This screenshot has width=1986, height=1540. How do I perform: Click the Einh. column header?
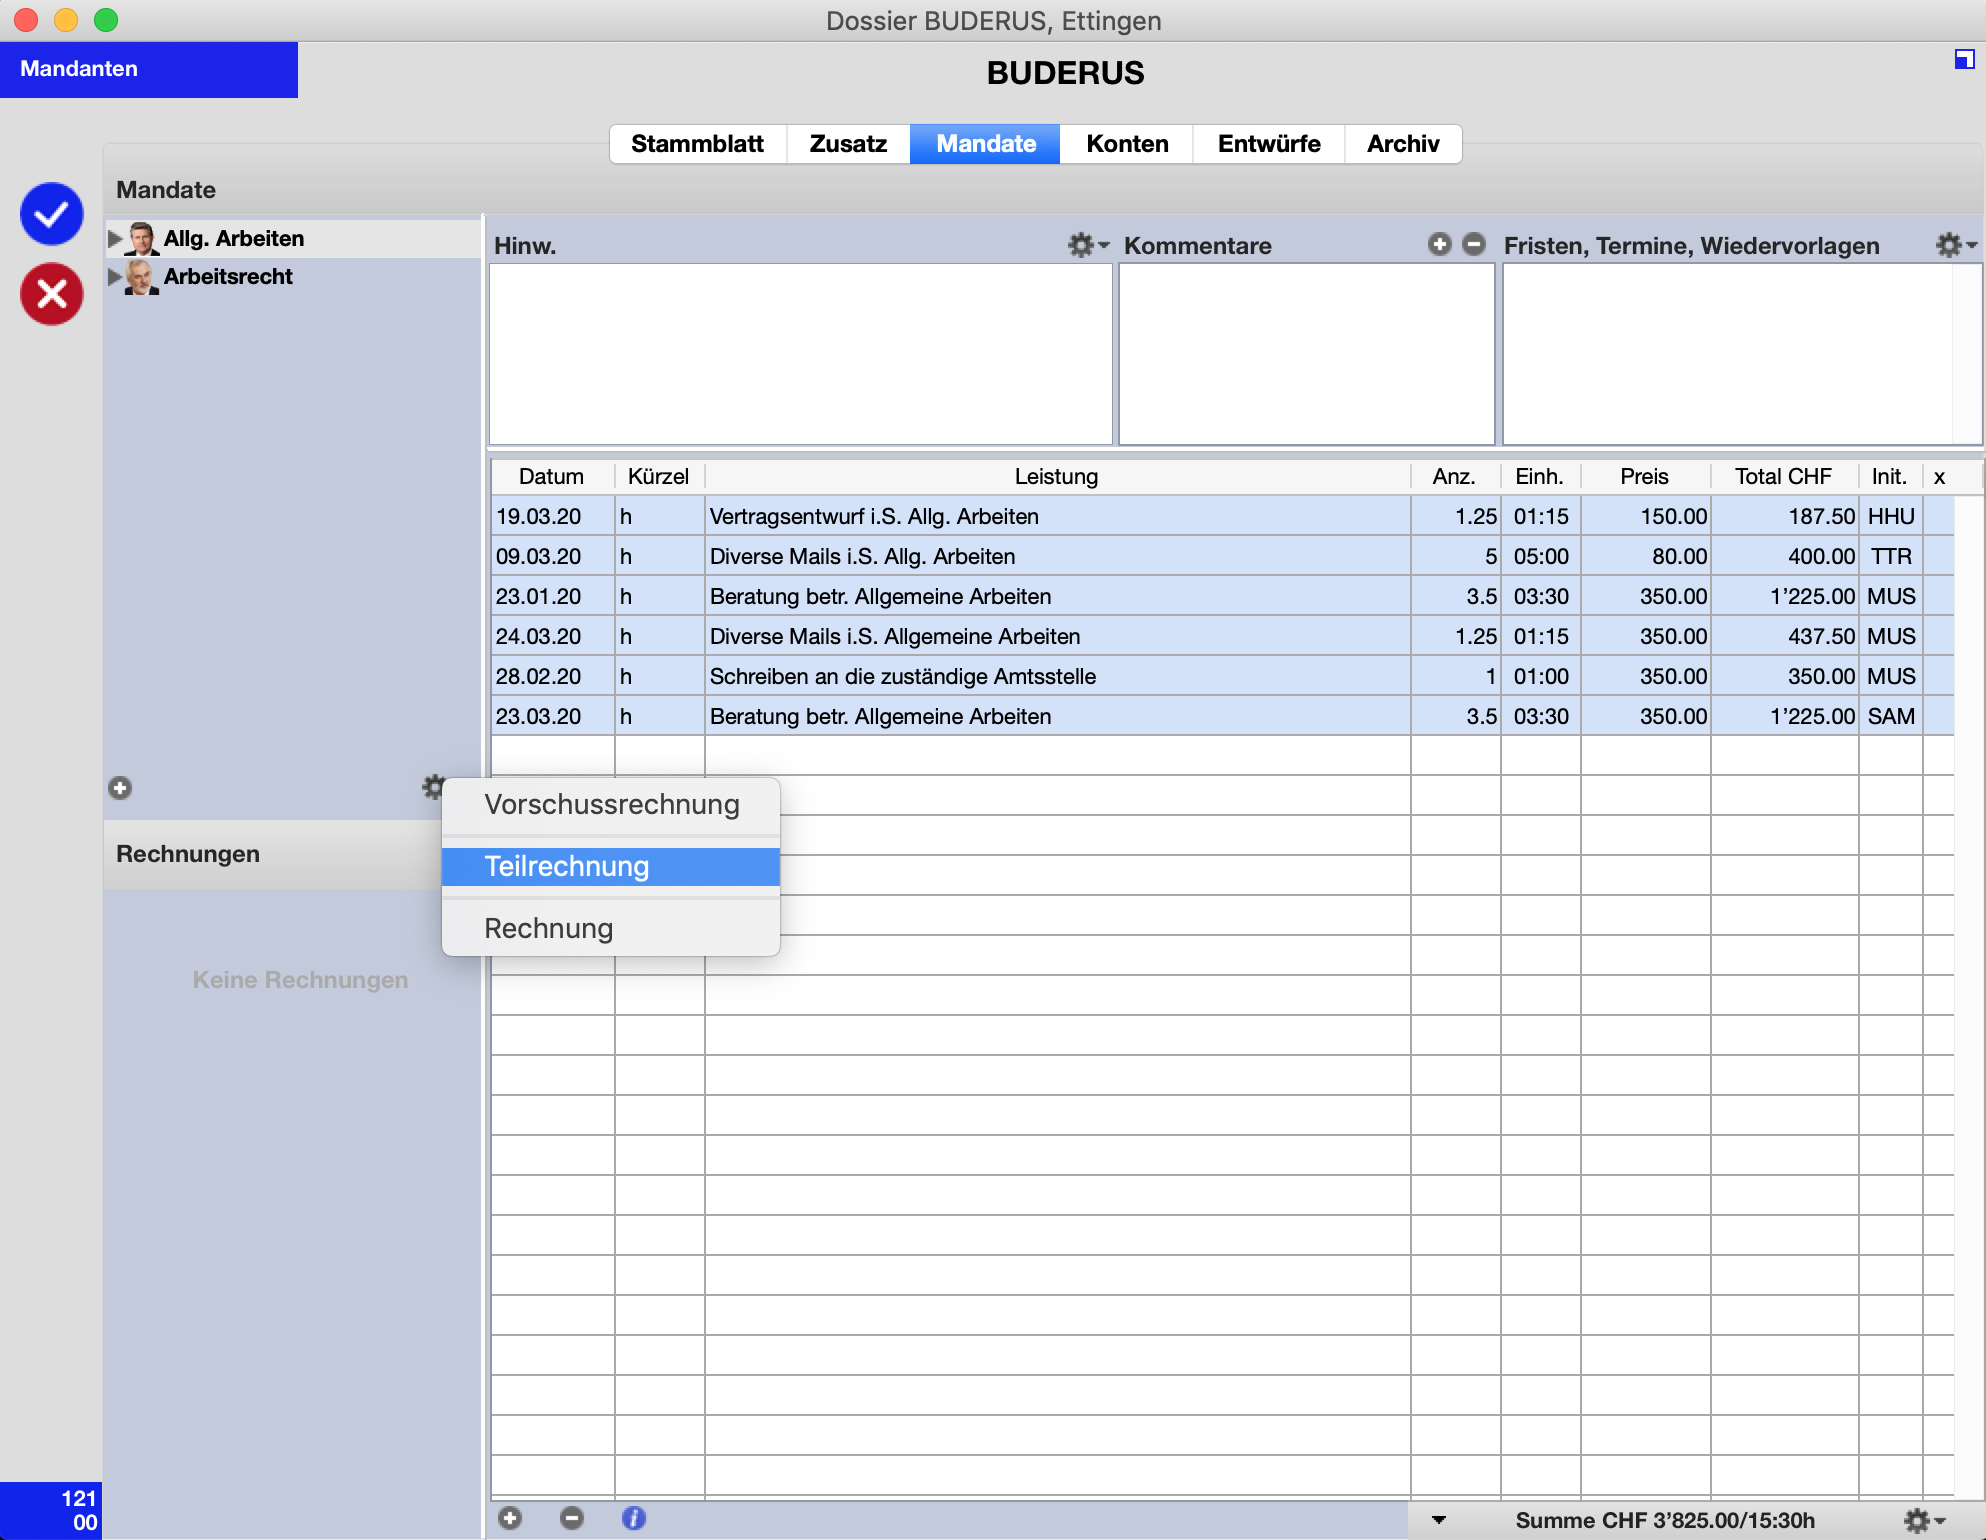tap(1540, 477)
